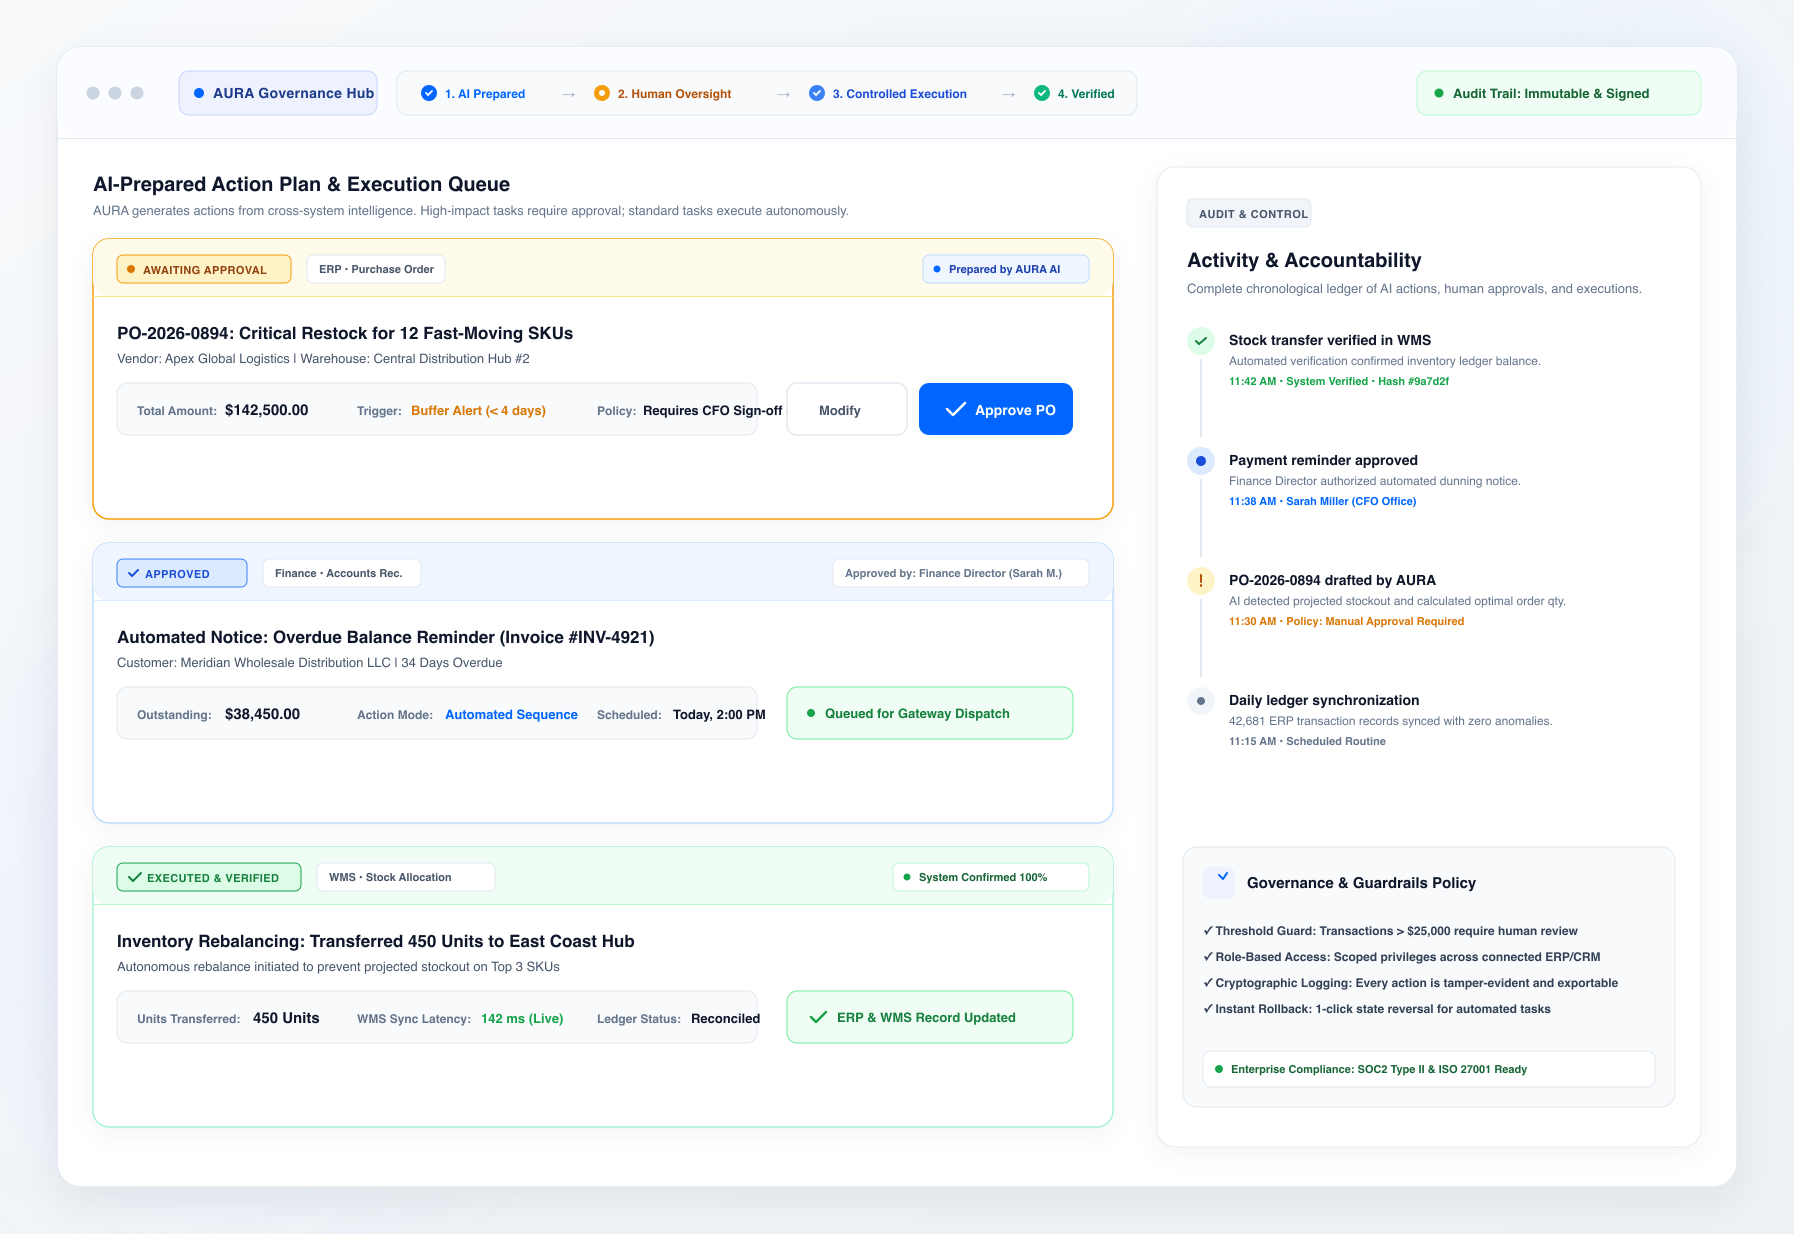This screenshot has width=1794, height=1234.
Task: Approve the PO-2026-0894 purchase order
Action: point(996,409)
